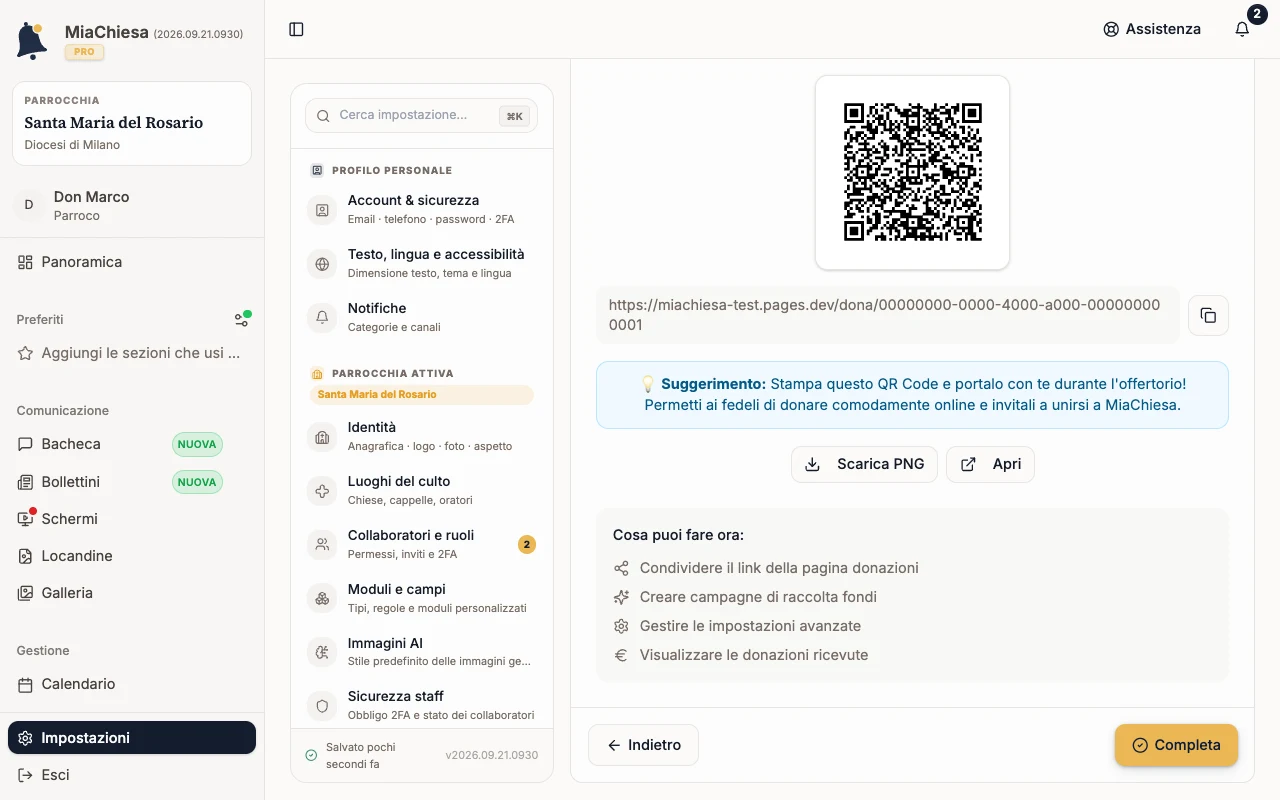Click the Don Marco Parroco profile
The height and width of the screenshot is (800, 1280).
132,205
